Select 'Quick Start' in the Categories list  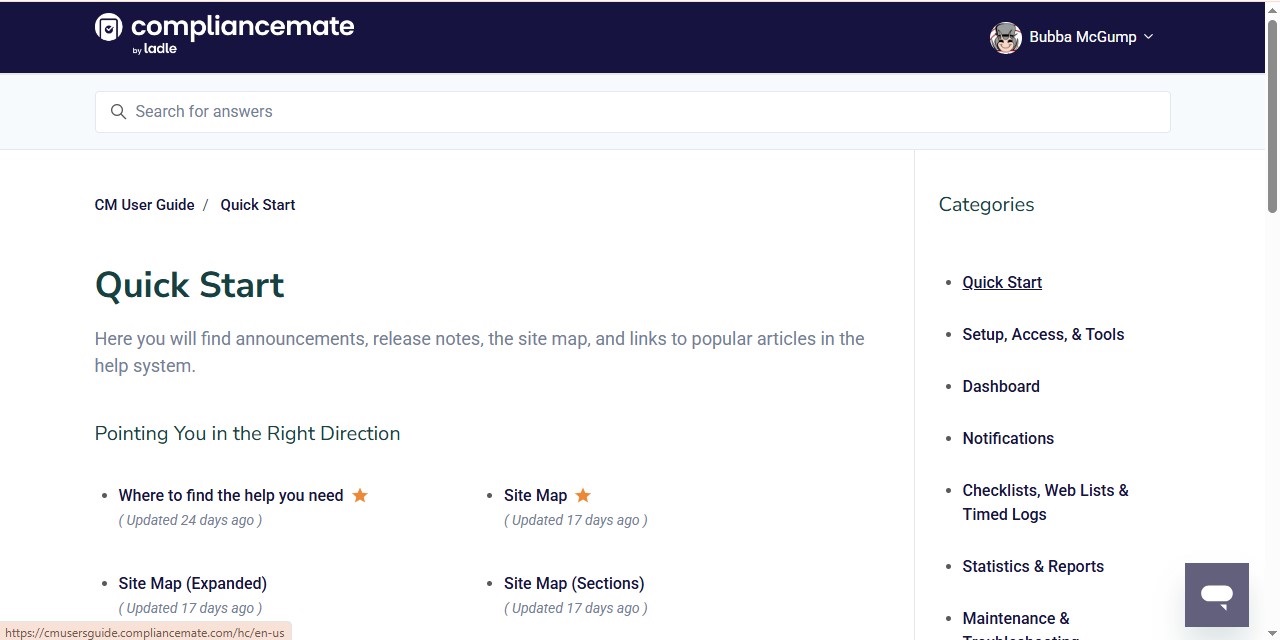point(1002,282)
